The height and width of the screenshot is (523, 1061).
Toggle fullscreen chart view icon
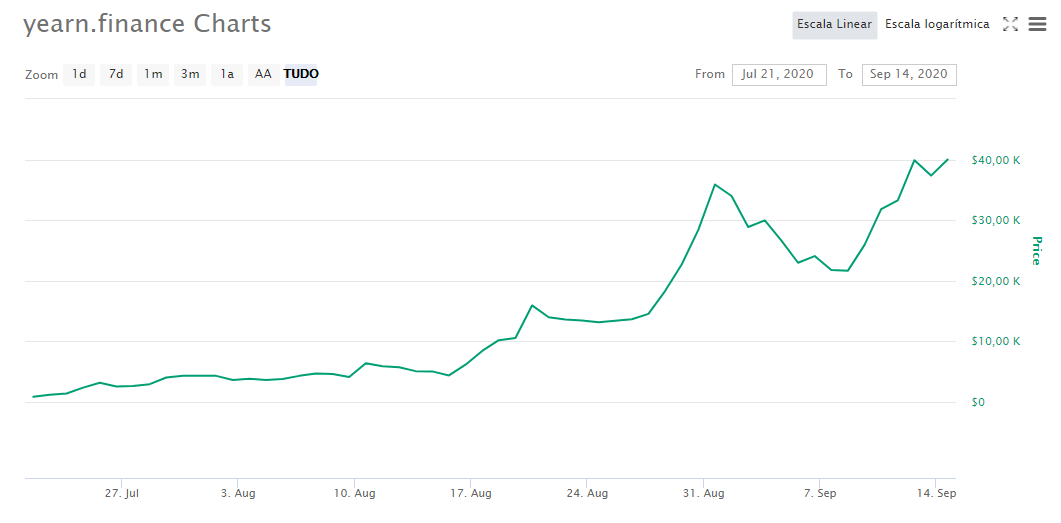1010,24
